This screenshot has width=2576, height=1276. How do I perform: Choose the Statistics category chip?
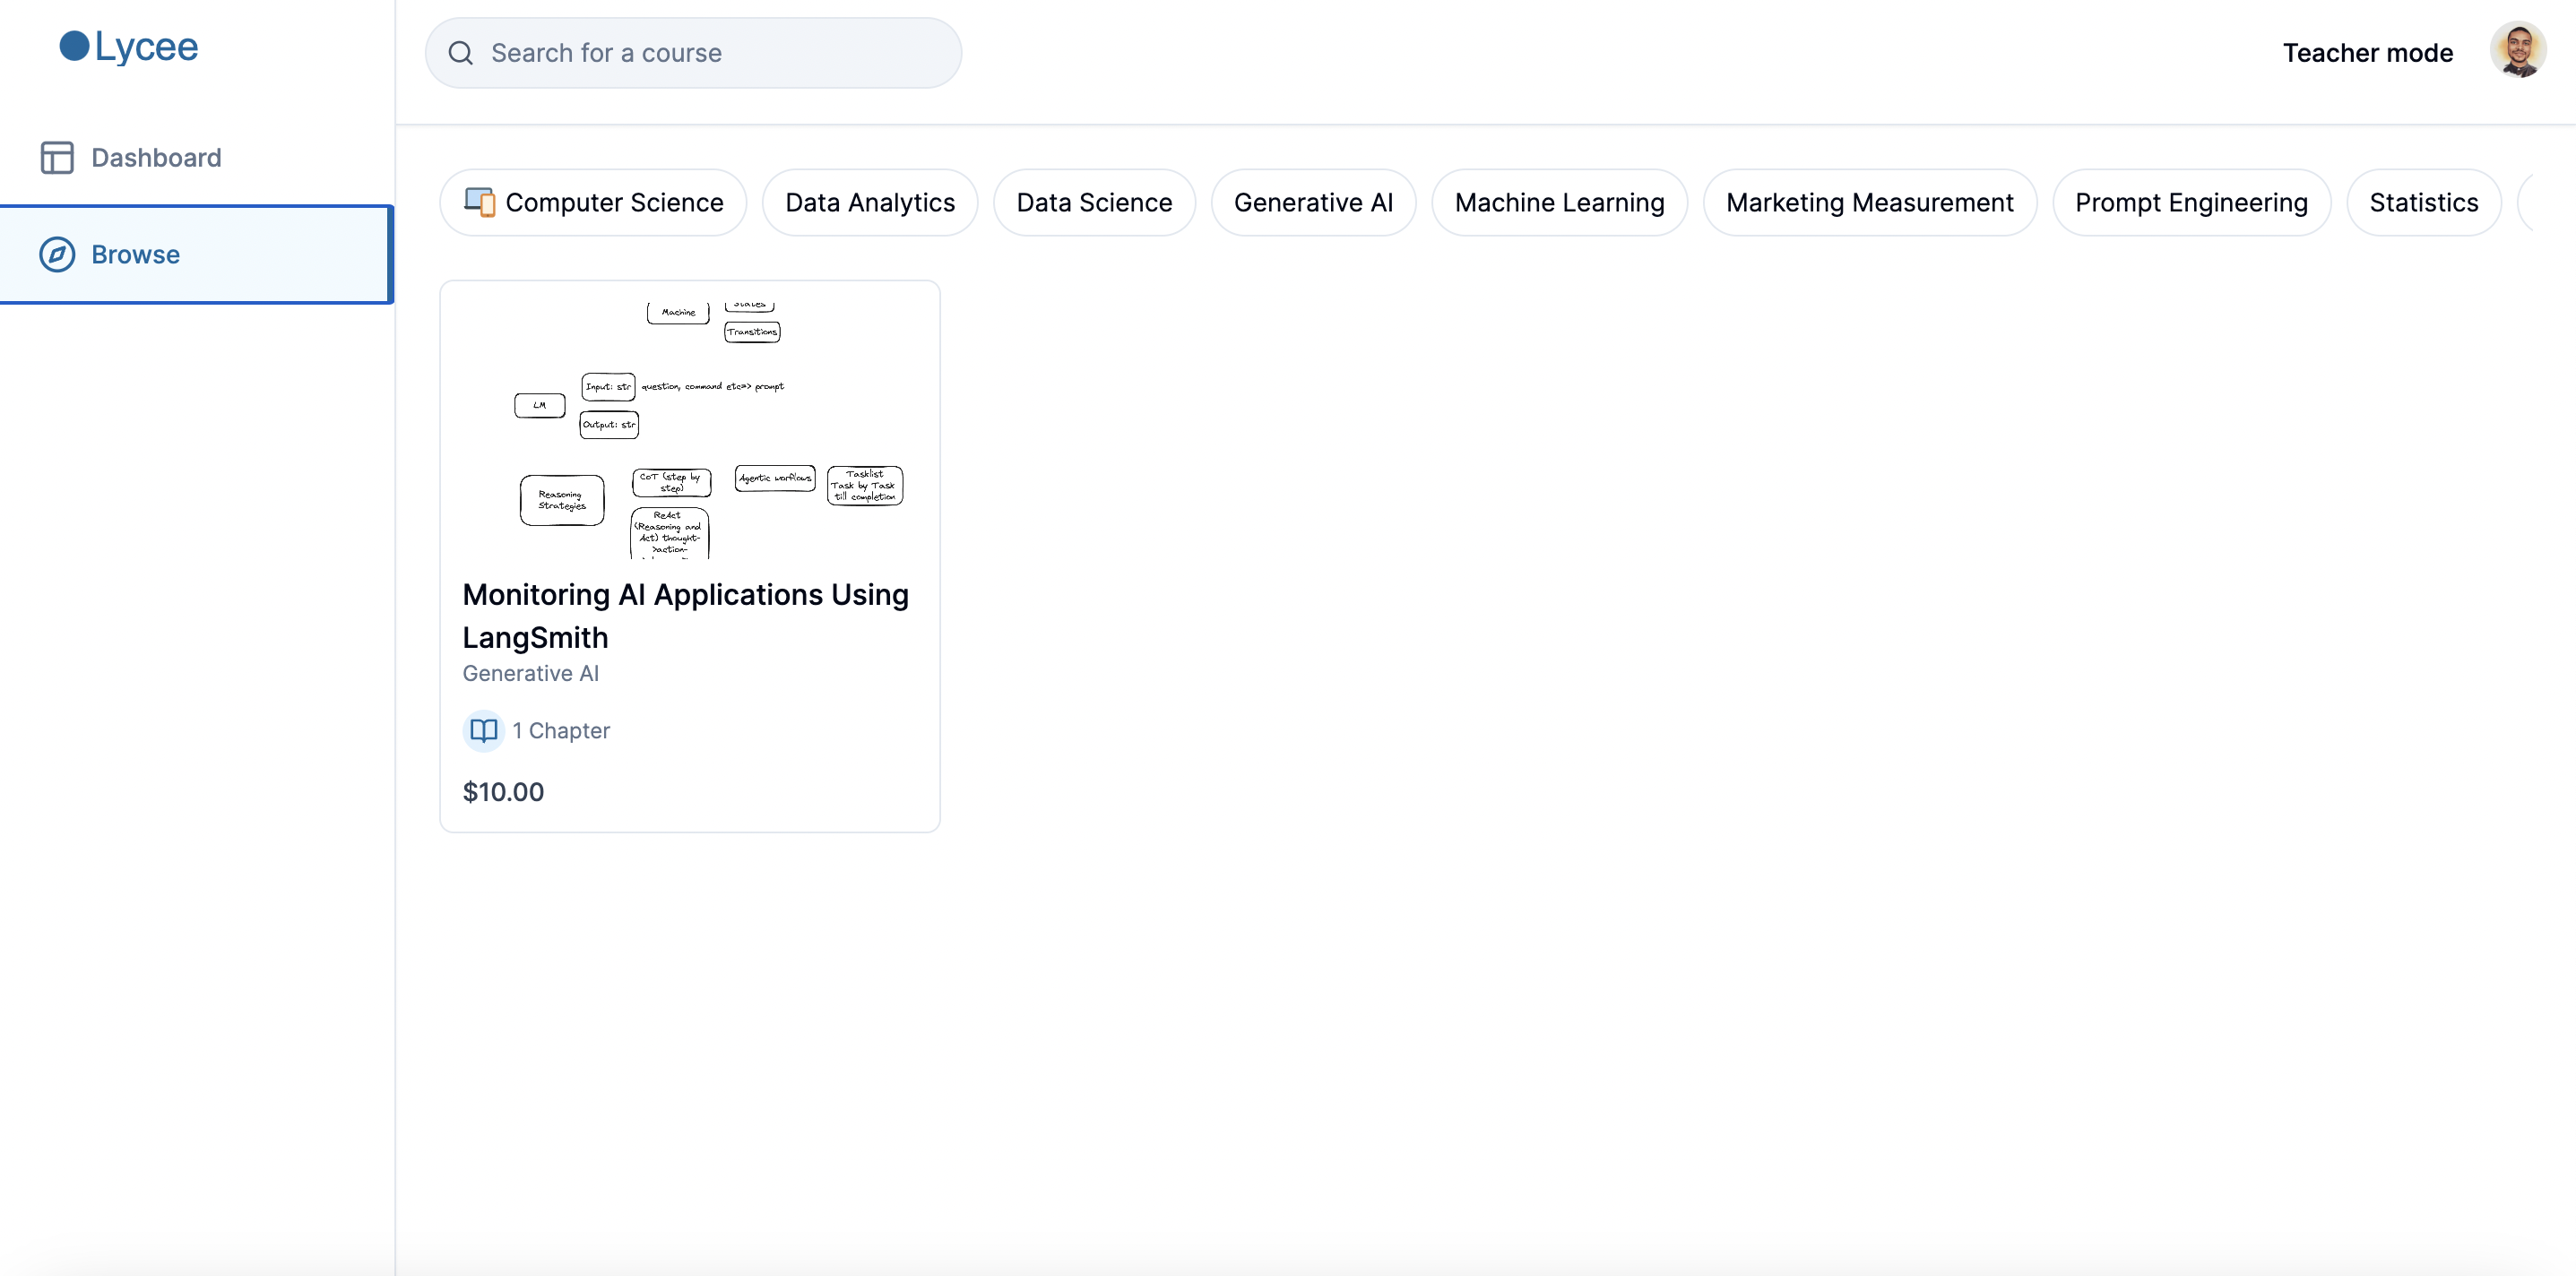[x=2422, y=203]
